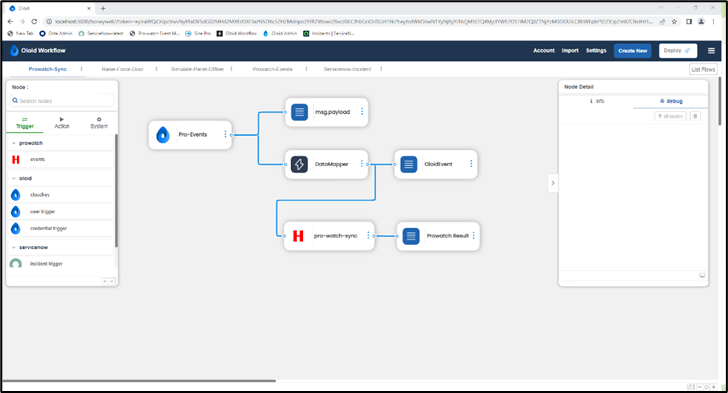The image size is (728, 393).
Task: Open the Prowatch-Sync flow tab
Action: pyautogui.click(x=47, y=69)
